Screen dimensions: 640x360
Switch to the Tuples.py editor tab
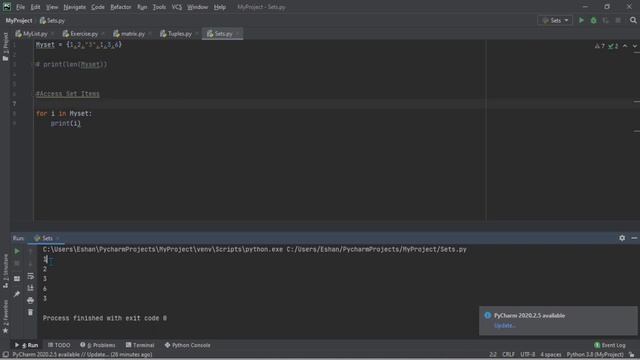pyautogui.click(x=179, y=34)
